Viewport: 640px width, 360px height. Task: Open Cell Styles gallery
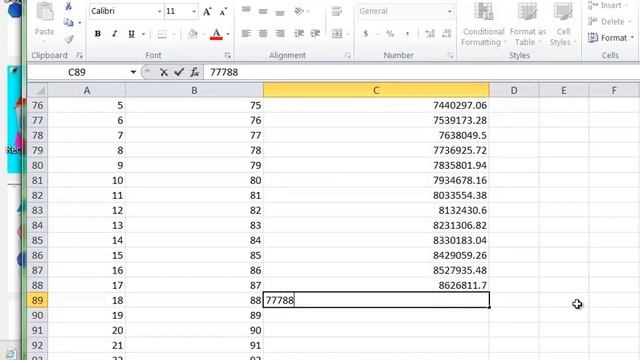563,24
